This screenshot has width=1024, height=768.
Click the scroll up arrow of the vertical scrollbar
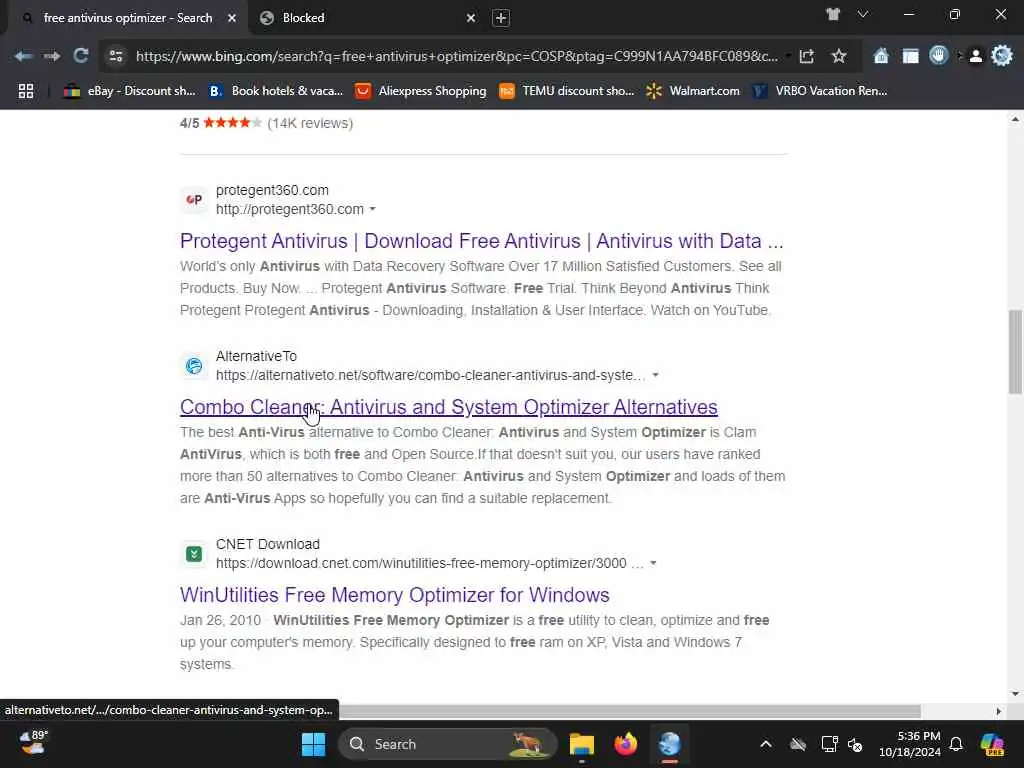pos(1015,119)
